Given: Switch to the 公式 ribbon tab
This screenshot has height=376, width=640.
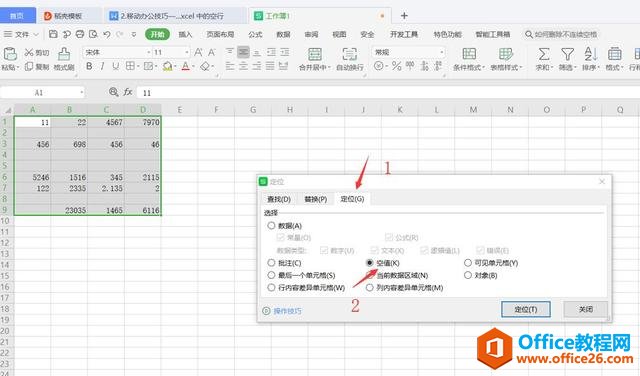Looking at the screenshot, I should [x=255, y=34].
